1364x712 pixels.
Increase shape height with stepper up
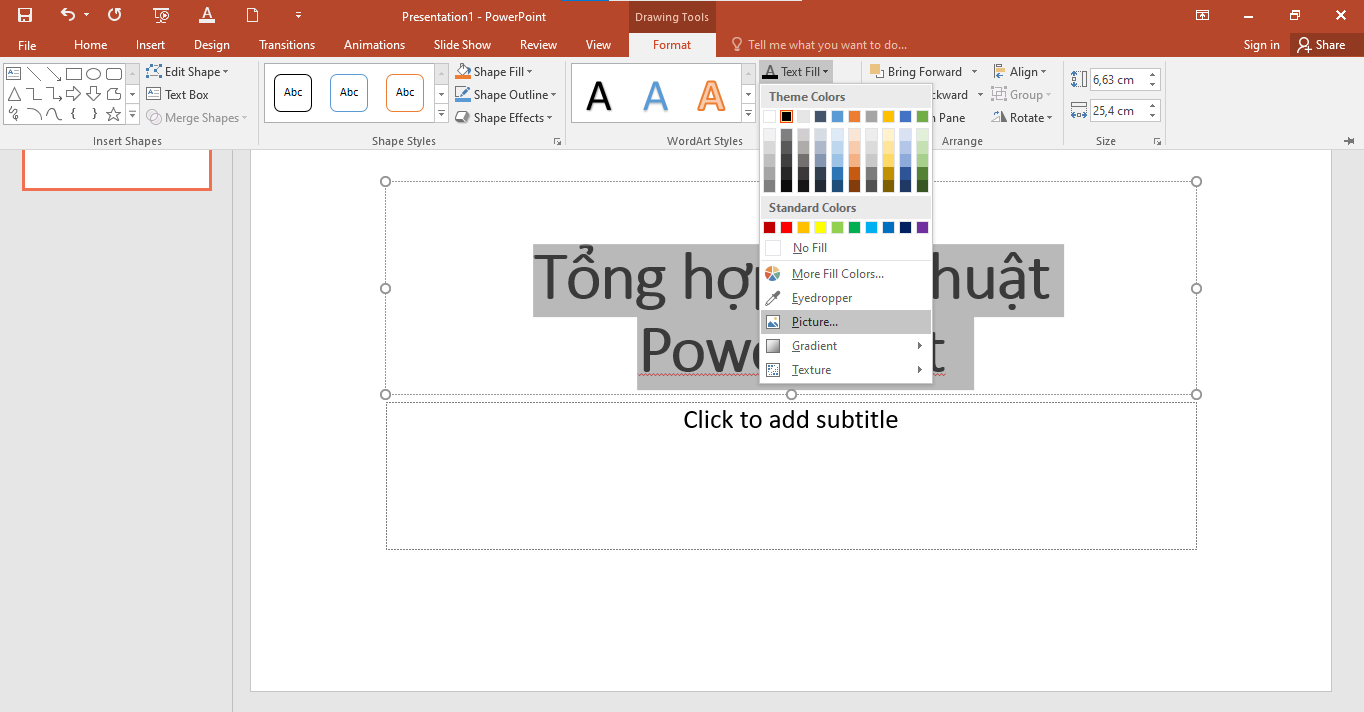point(1153,75)
